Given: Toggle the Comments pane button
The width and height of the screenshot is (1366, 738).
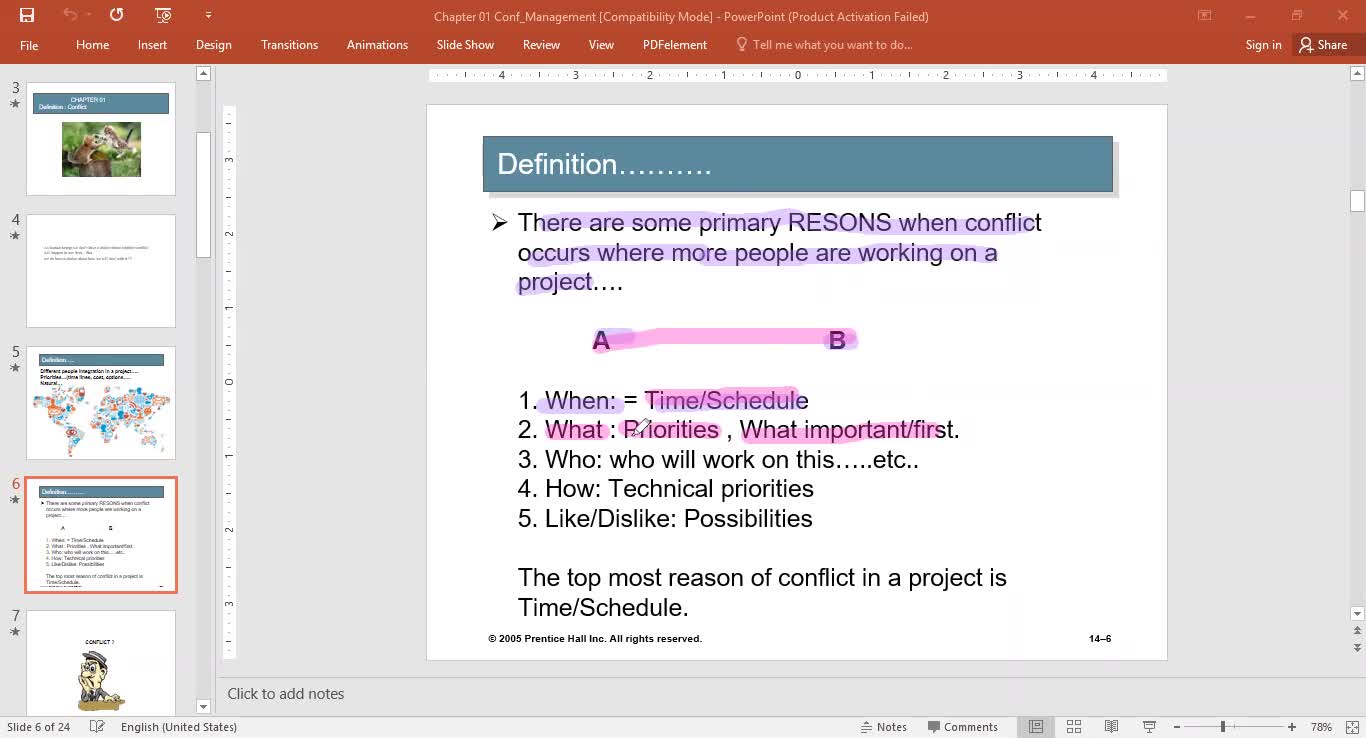Looking at the screenshot, I should pos(962,727).
